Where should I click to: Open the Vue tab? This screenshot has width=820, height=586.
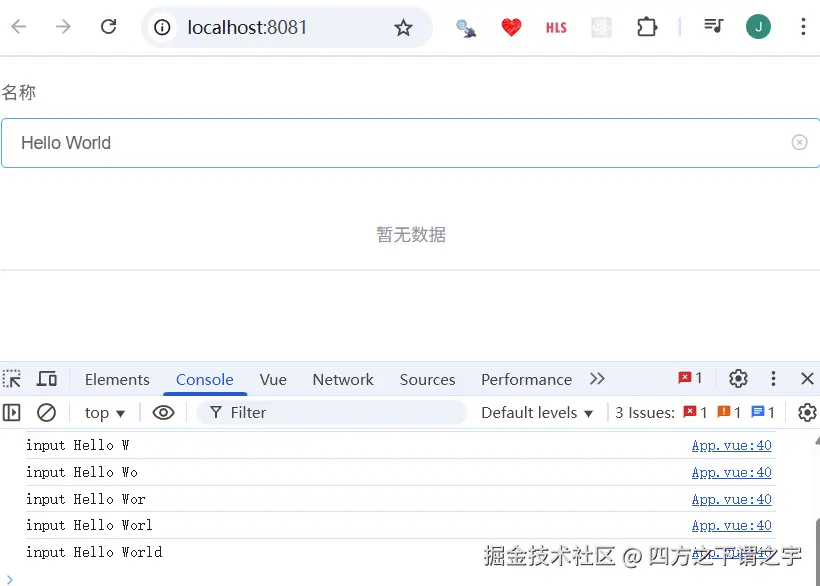pyautogui.click(x=273, y=380)
